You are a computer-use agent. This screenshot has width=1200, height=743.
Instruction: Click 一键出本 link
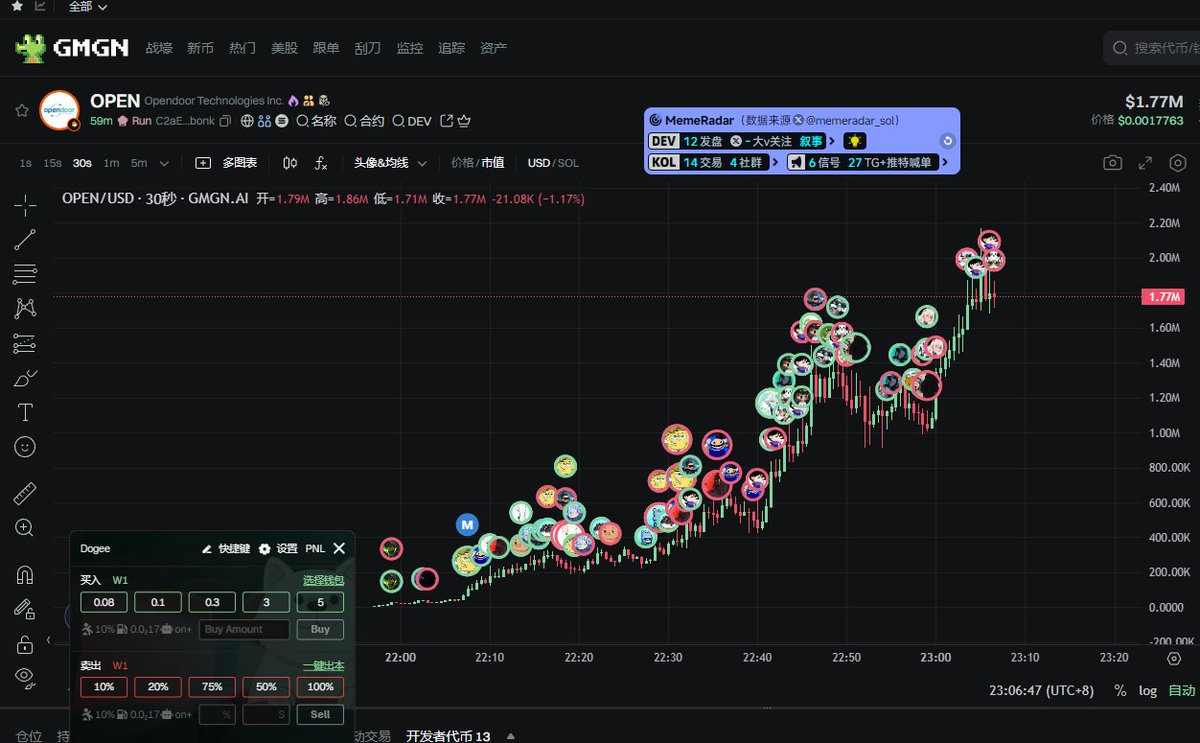pos(324,665)
